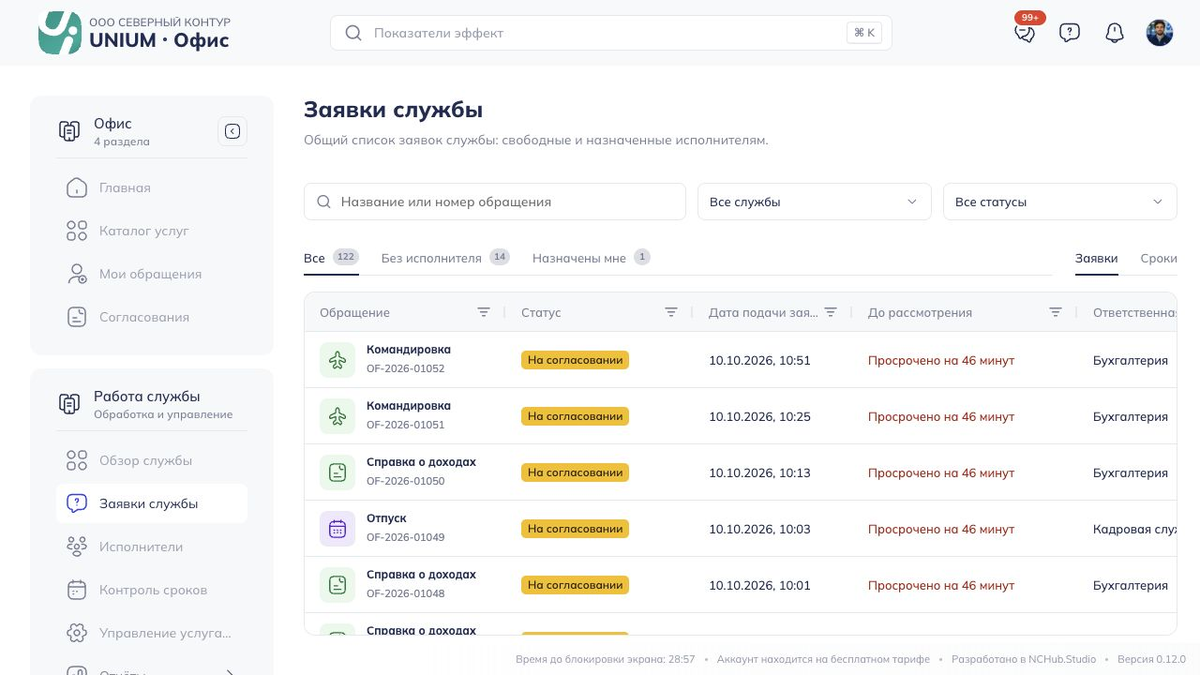Select the Сроки view tab
1200x675 pixels.
(x=1159, y=258)
